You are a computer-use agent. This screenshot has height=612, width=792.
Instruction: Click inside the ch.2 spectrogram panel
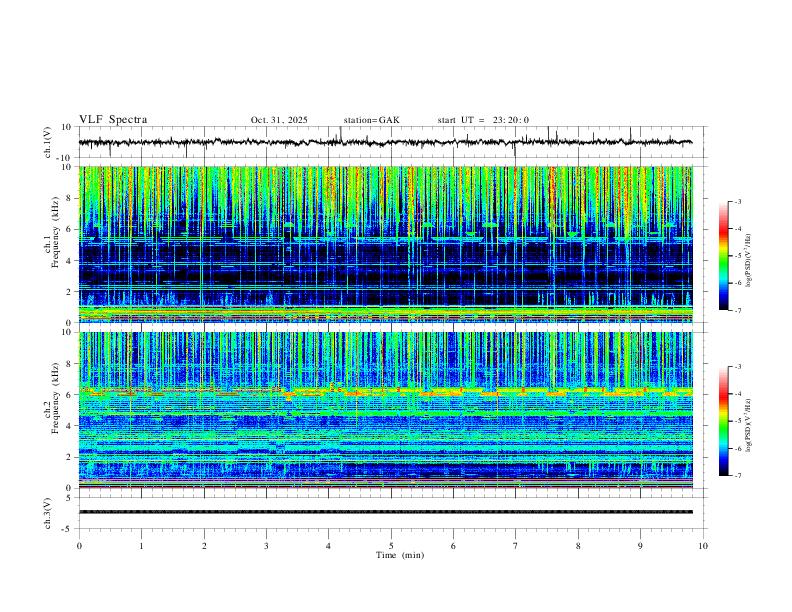click(385, 410)
